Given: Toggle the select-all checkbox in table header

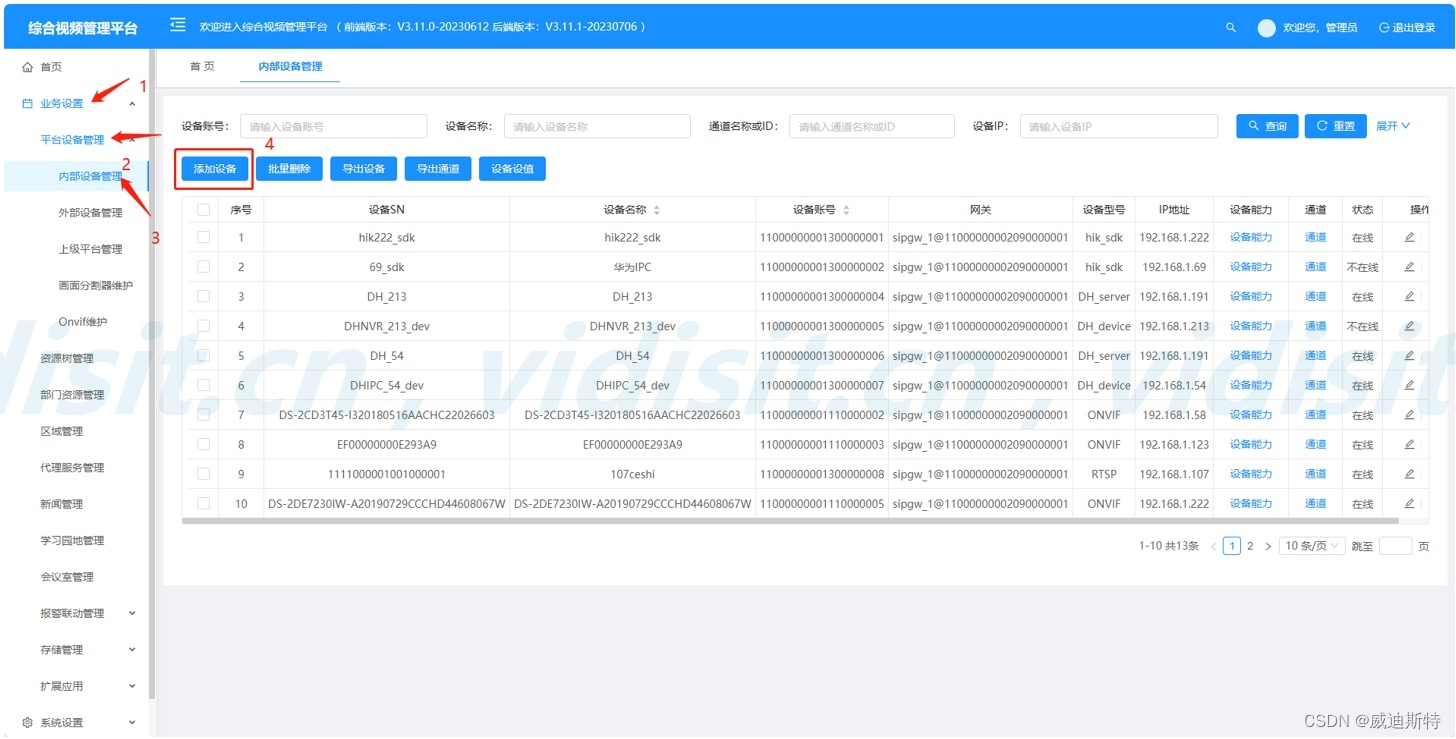Looking at the screenshot, I should pyautogui.click(x=204, y=210).
